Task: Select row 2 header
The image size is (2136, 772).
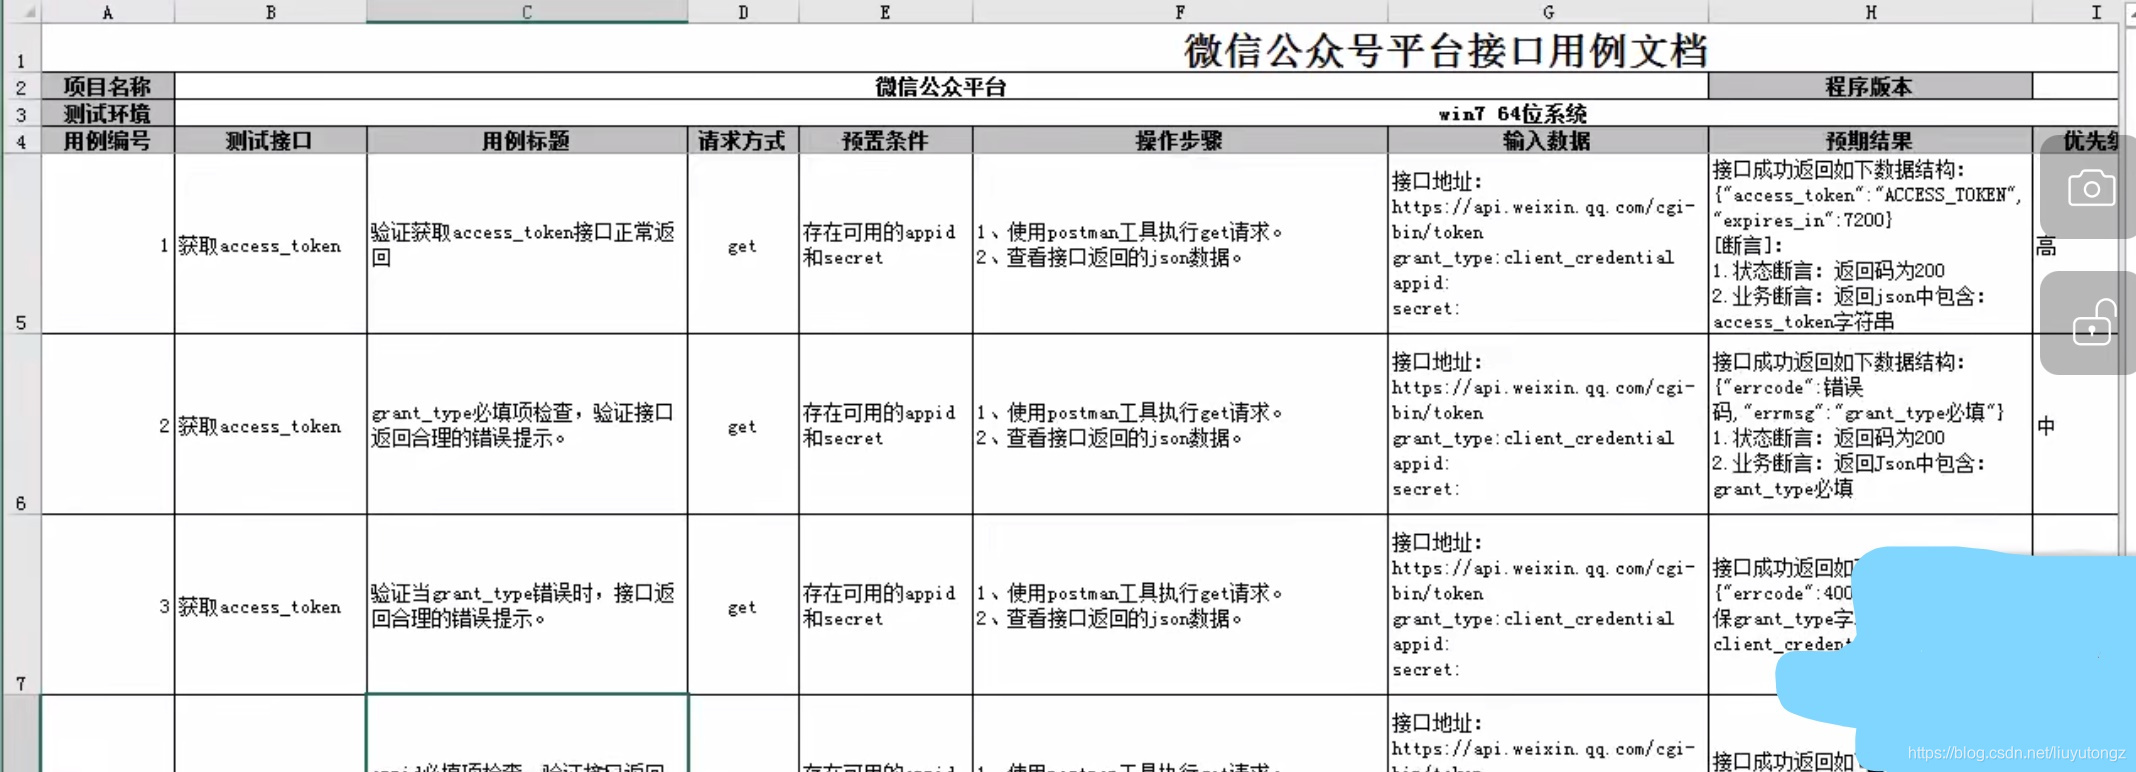Action: (20, 86)
